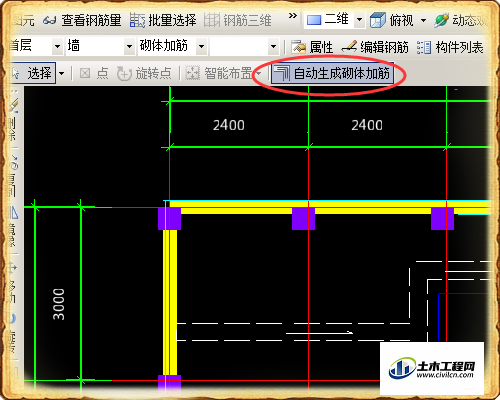Select the right purple column on top wall

click(442, 219)
